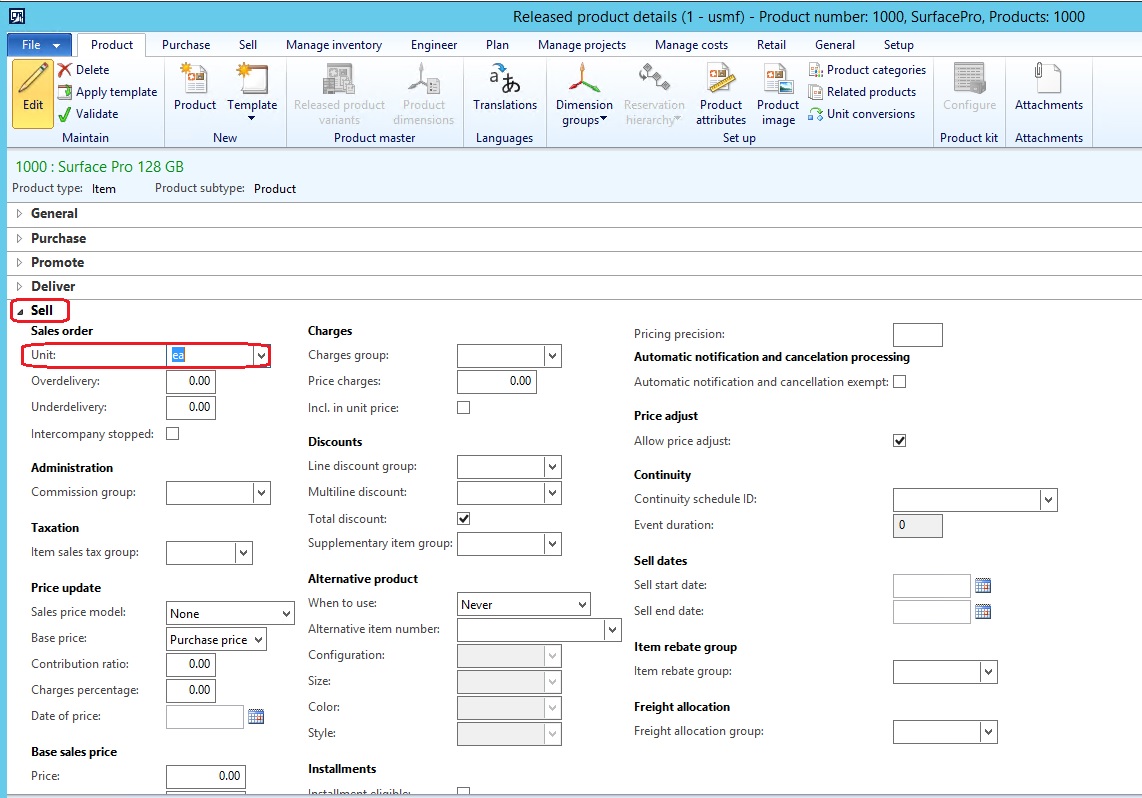Open the Sales order Unit dropdown

261,355
